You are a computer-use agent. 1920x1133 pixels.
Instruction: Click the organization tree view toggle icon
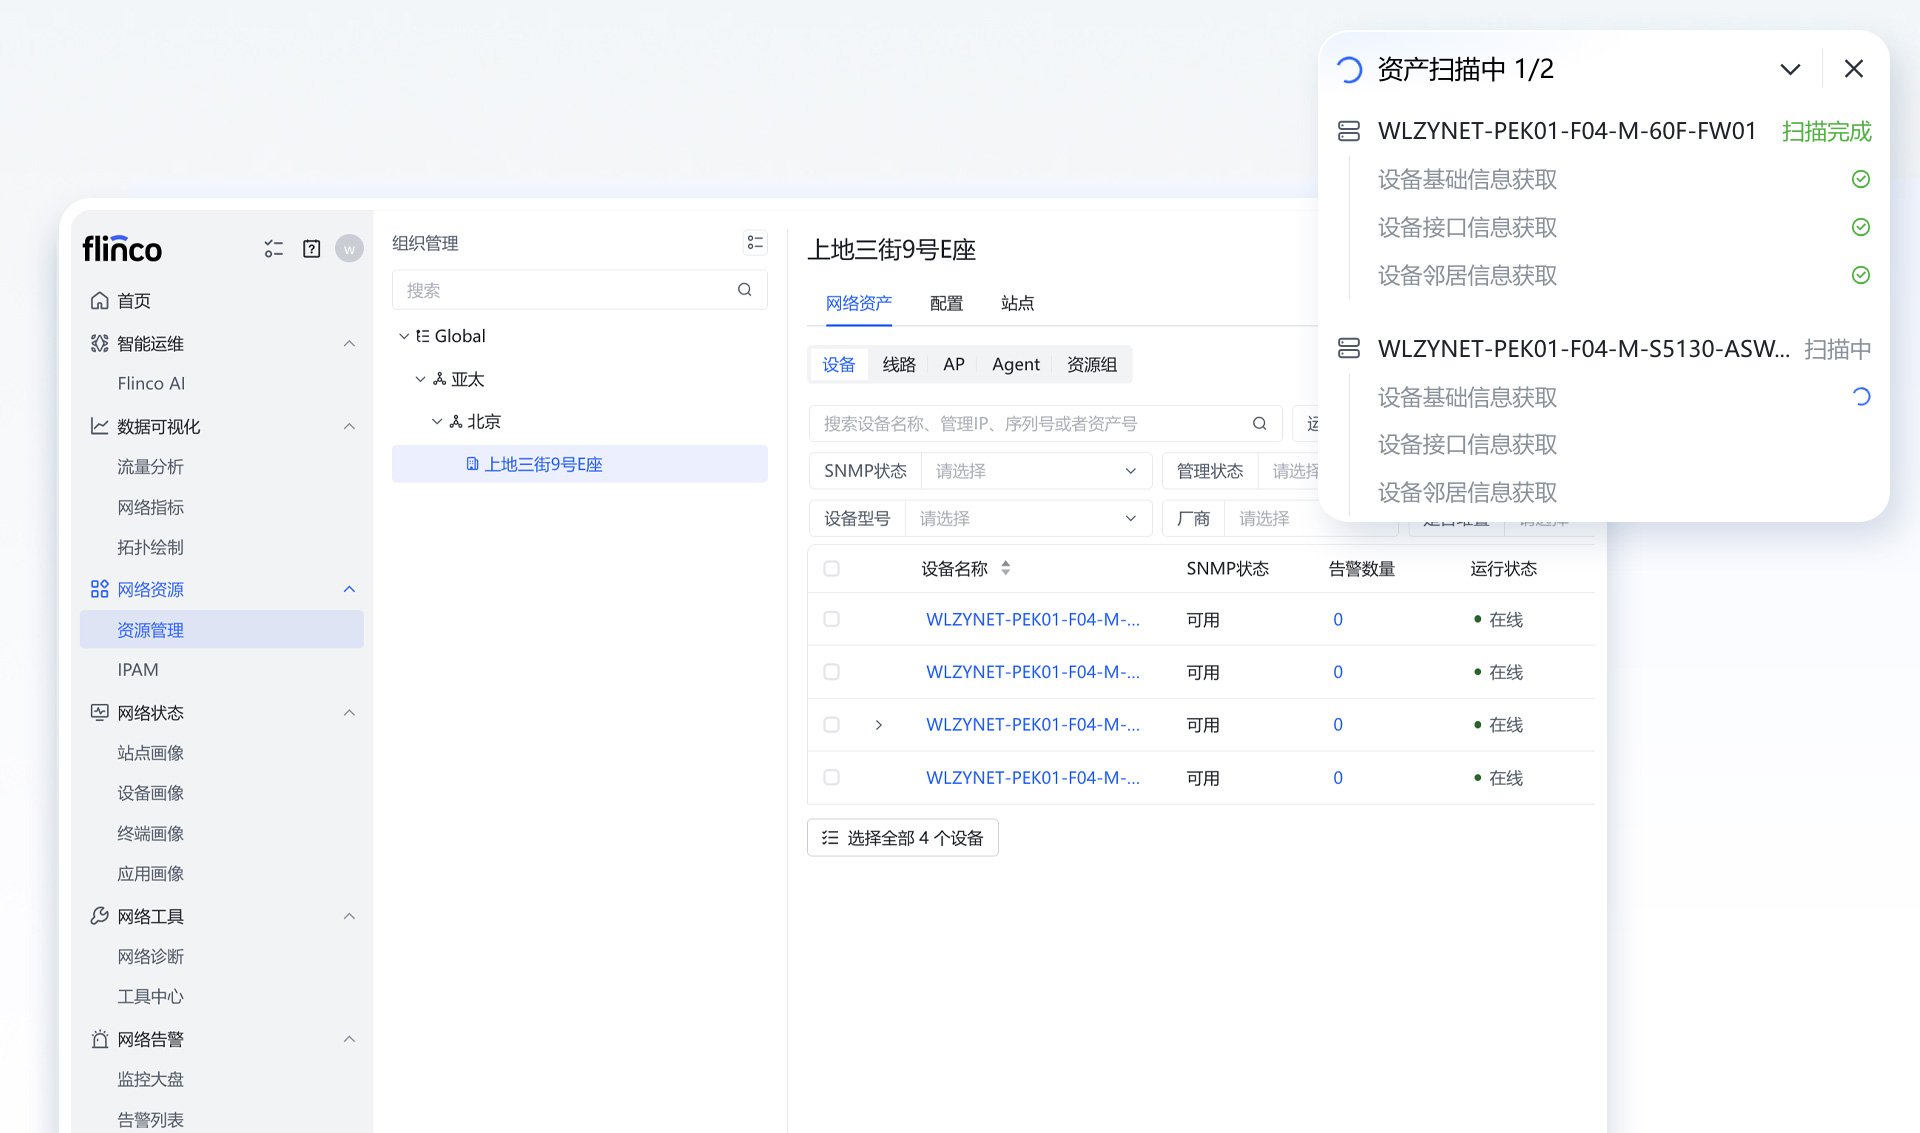click(755, 243)
